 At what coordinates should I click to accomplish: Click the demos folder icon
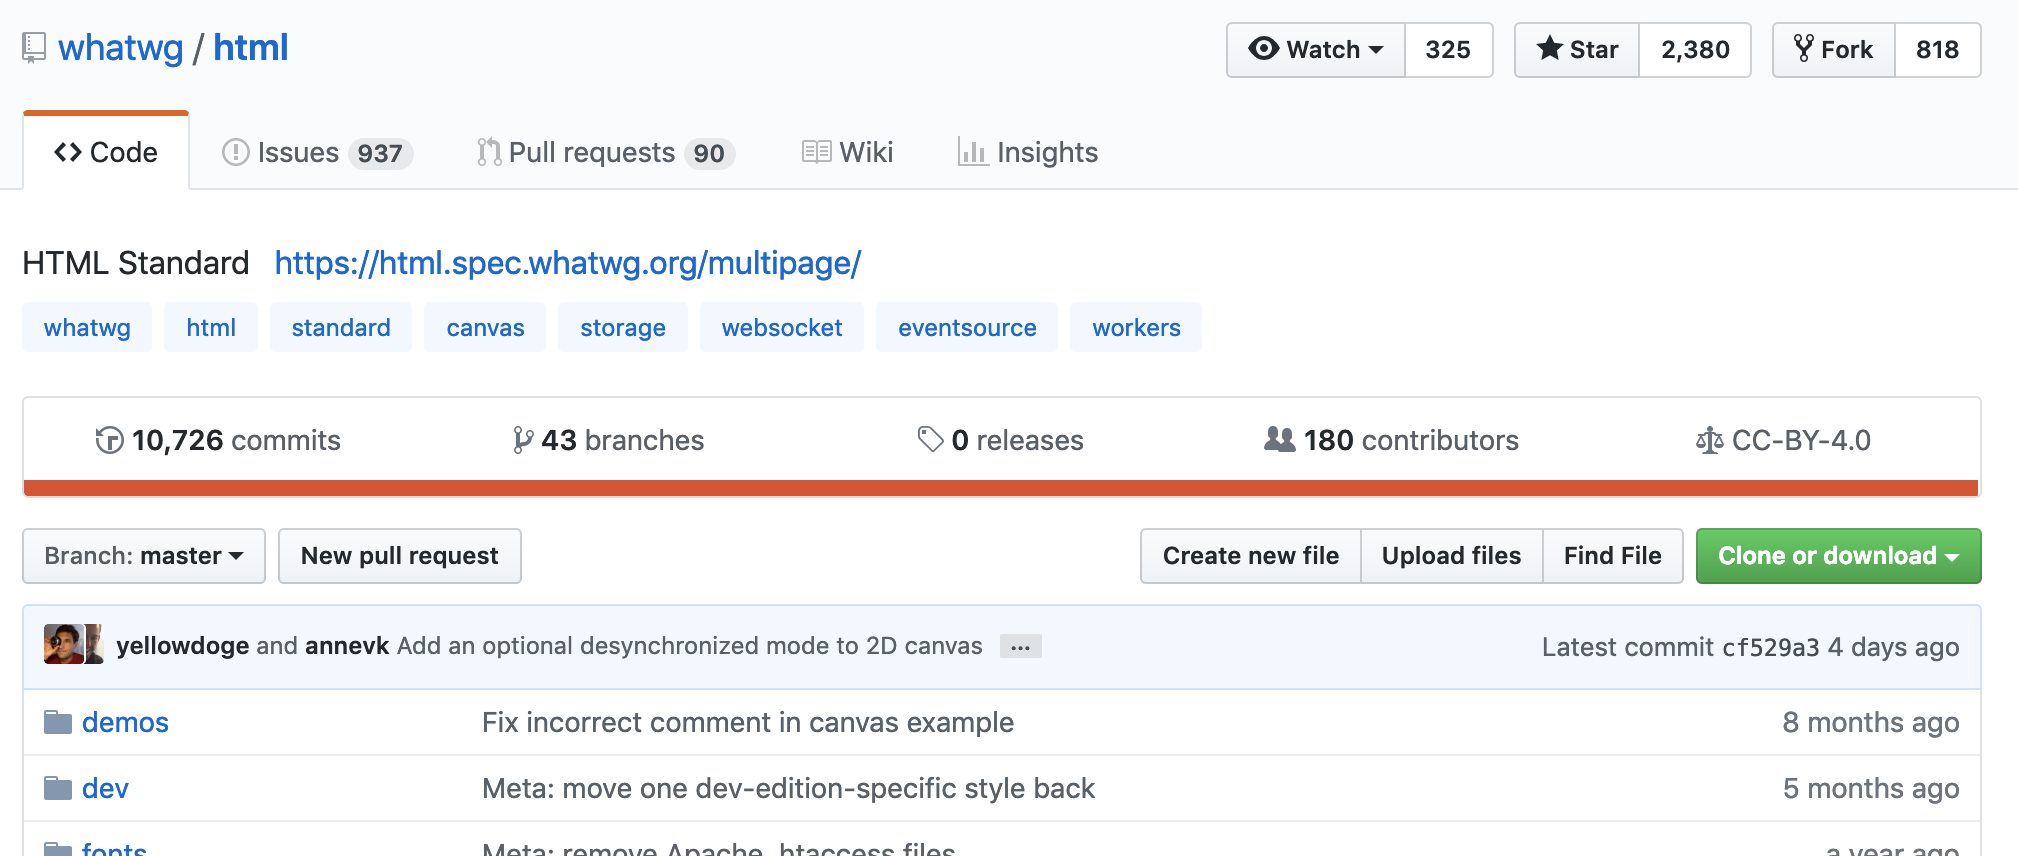click(x=58, y=722)
